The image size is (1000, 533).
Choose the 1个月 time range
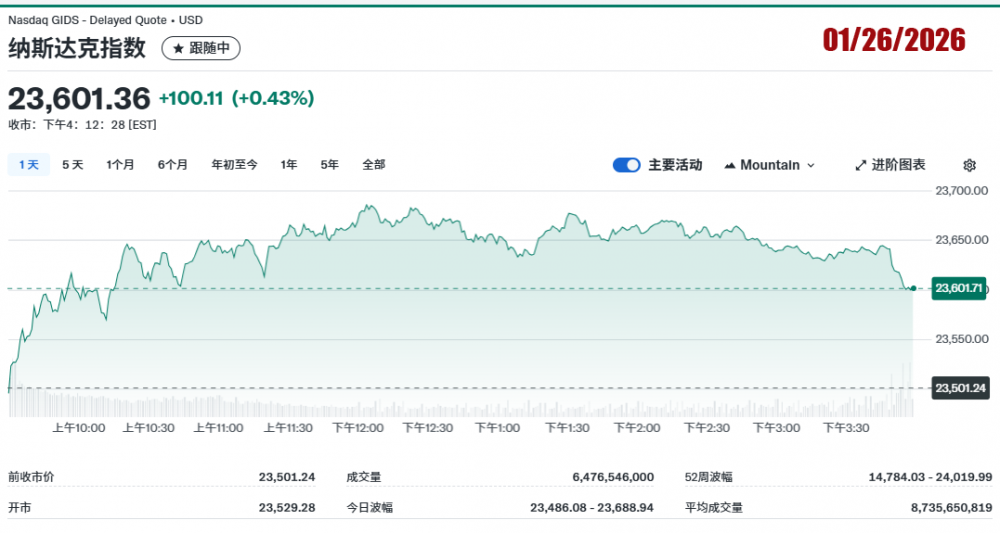[120, 165]
